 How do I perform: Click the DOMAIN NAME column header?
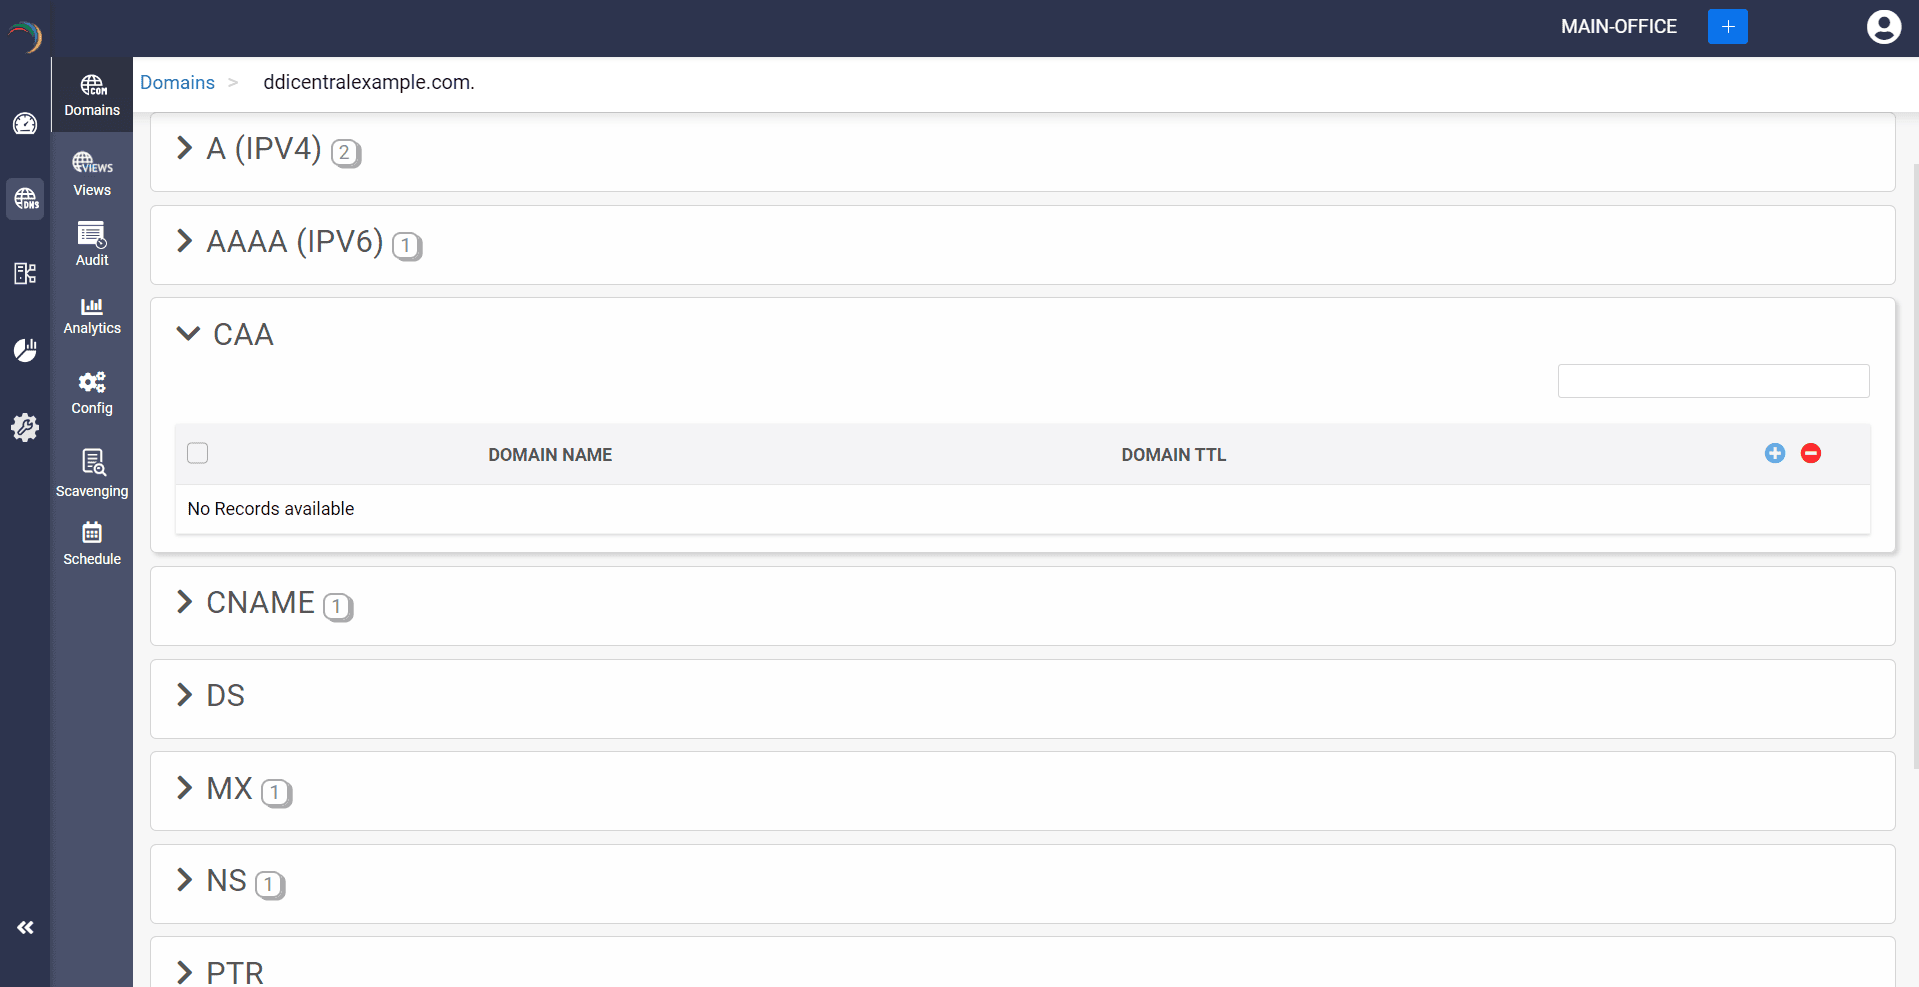[x=550, y=455]
